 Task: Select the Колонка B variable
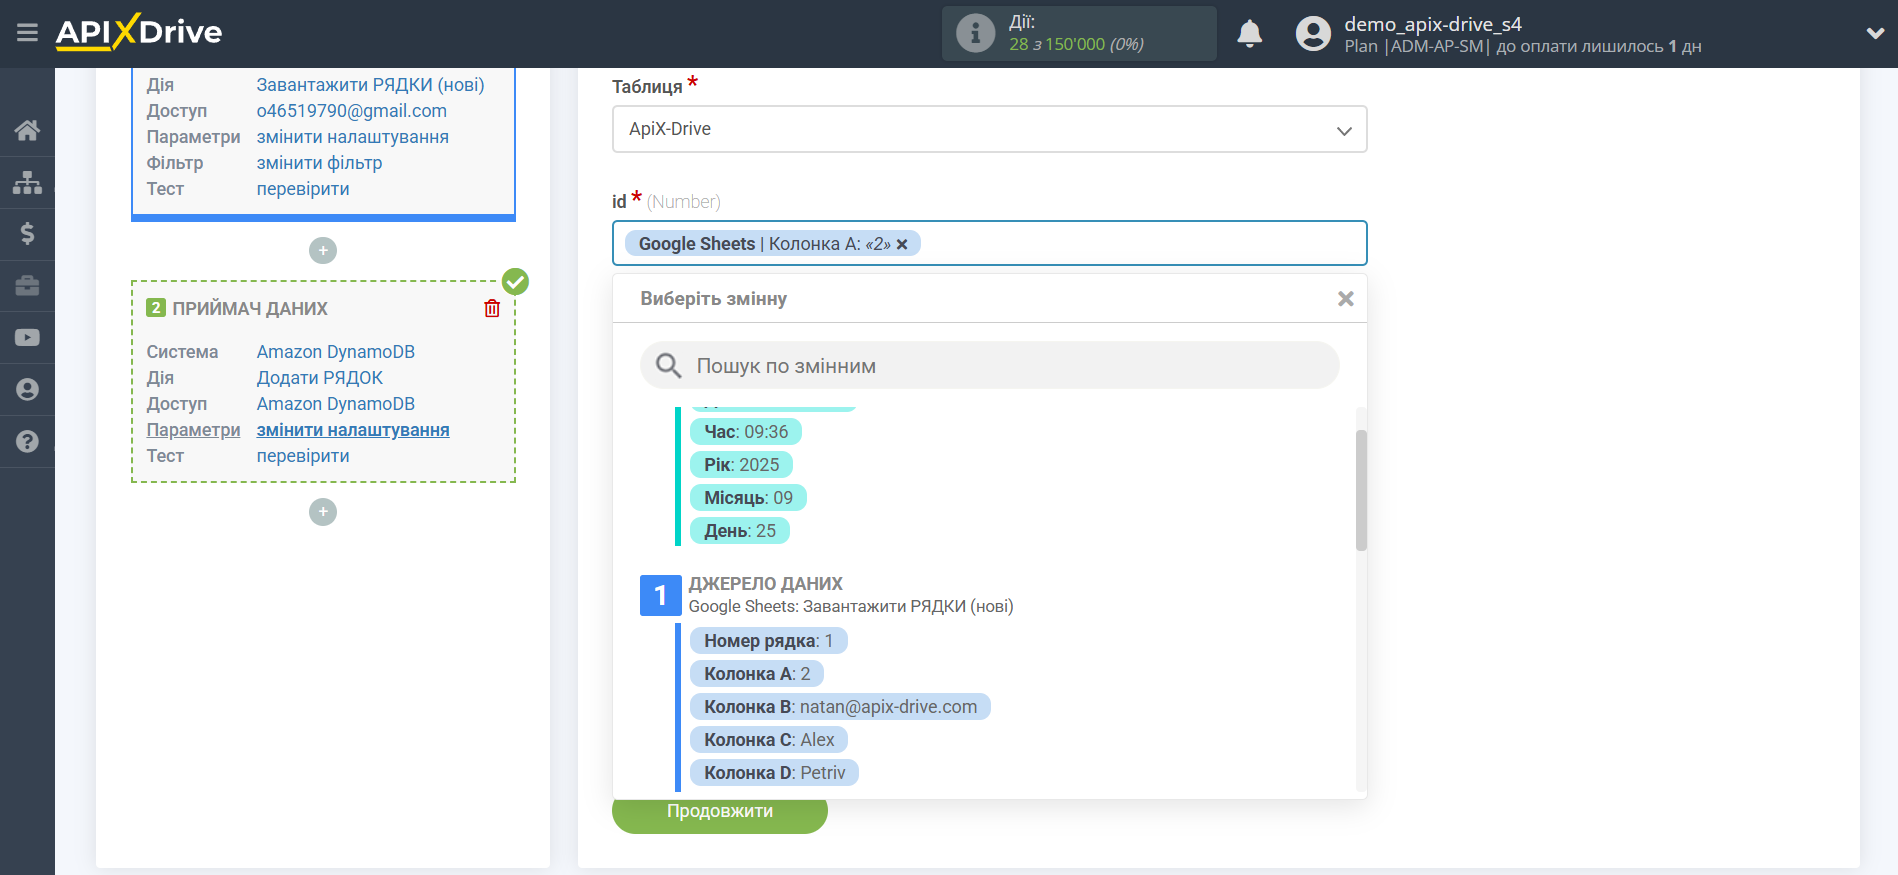tap(839, 707)
